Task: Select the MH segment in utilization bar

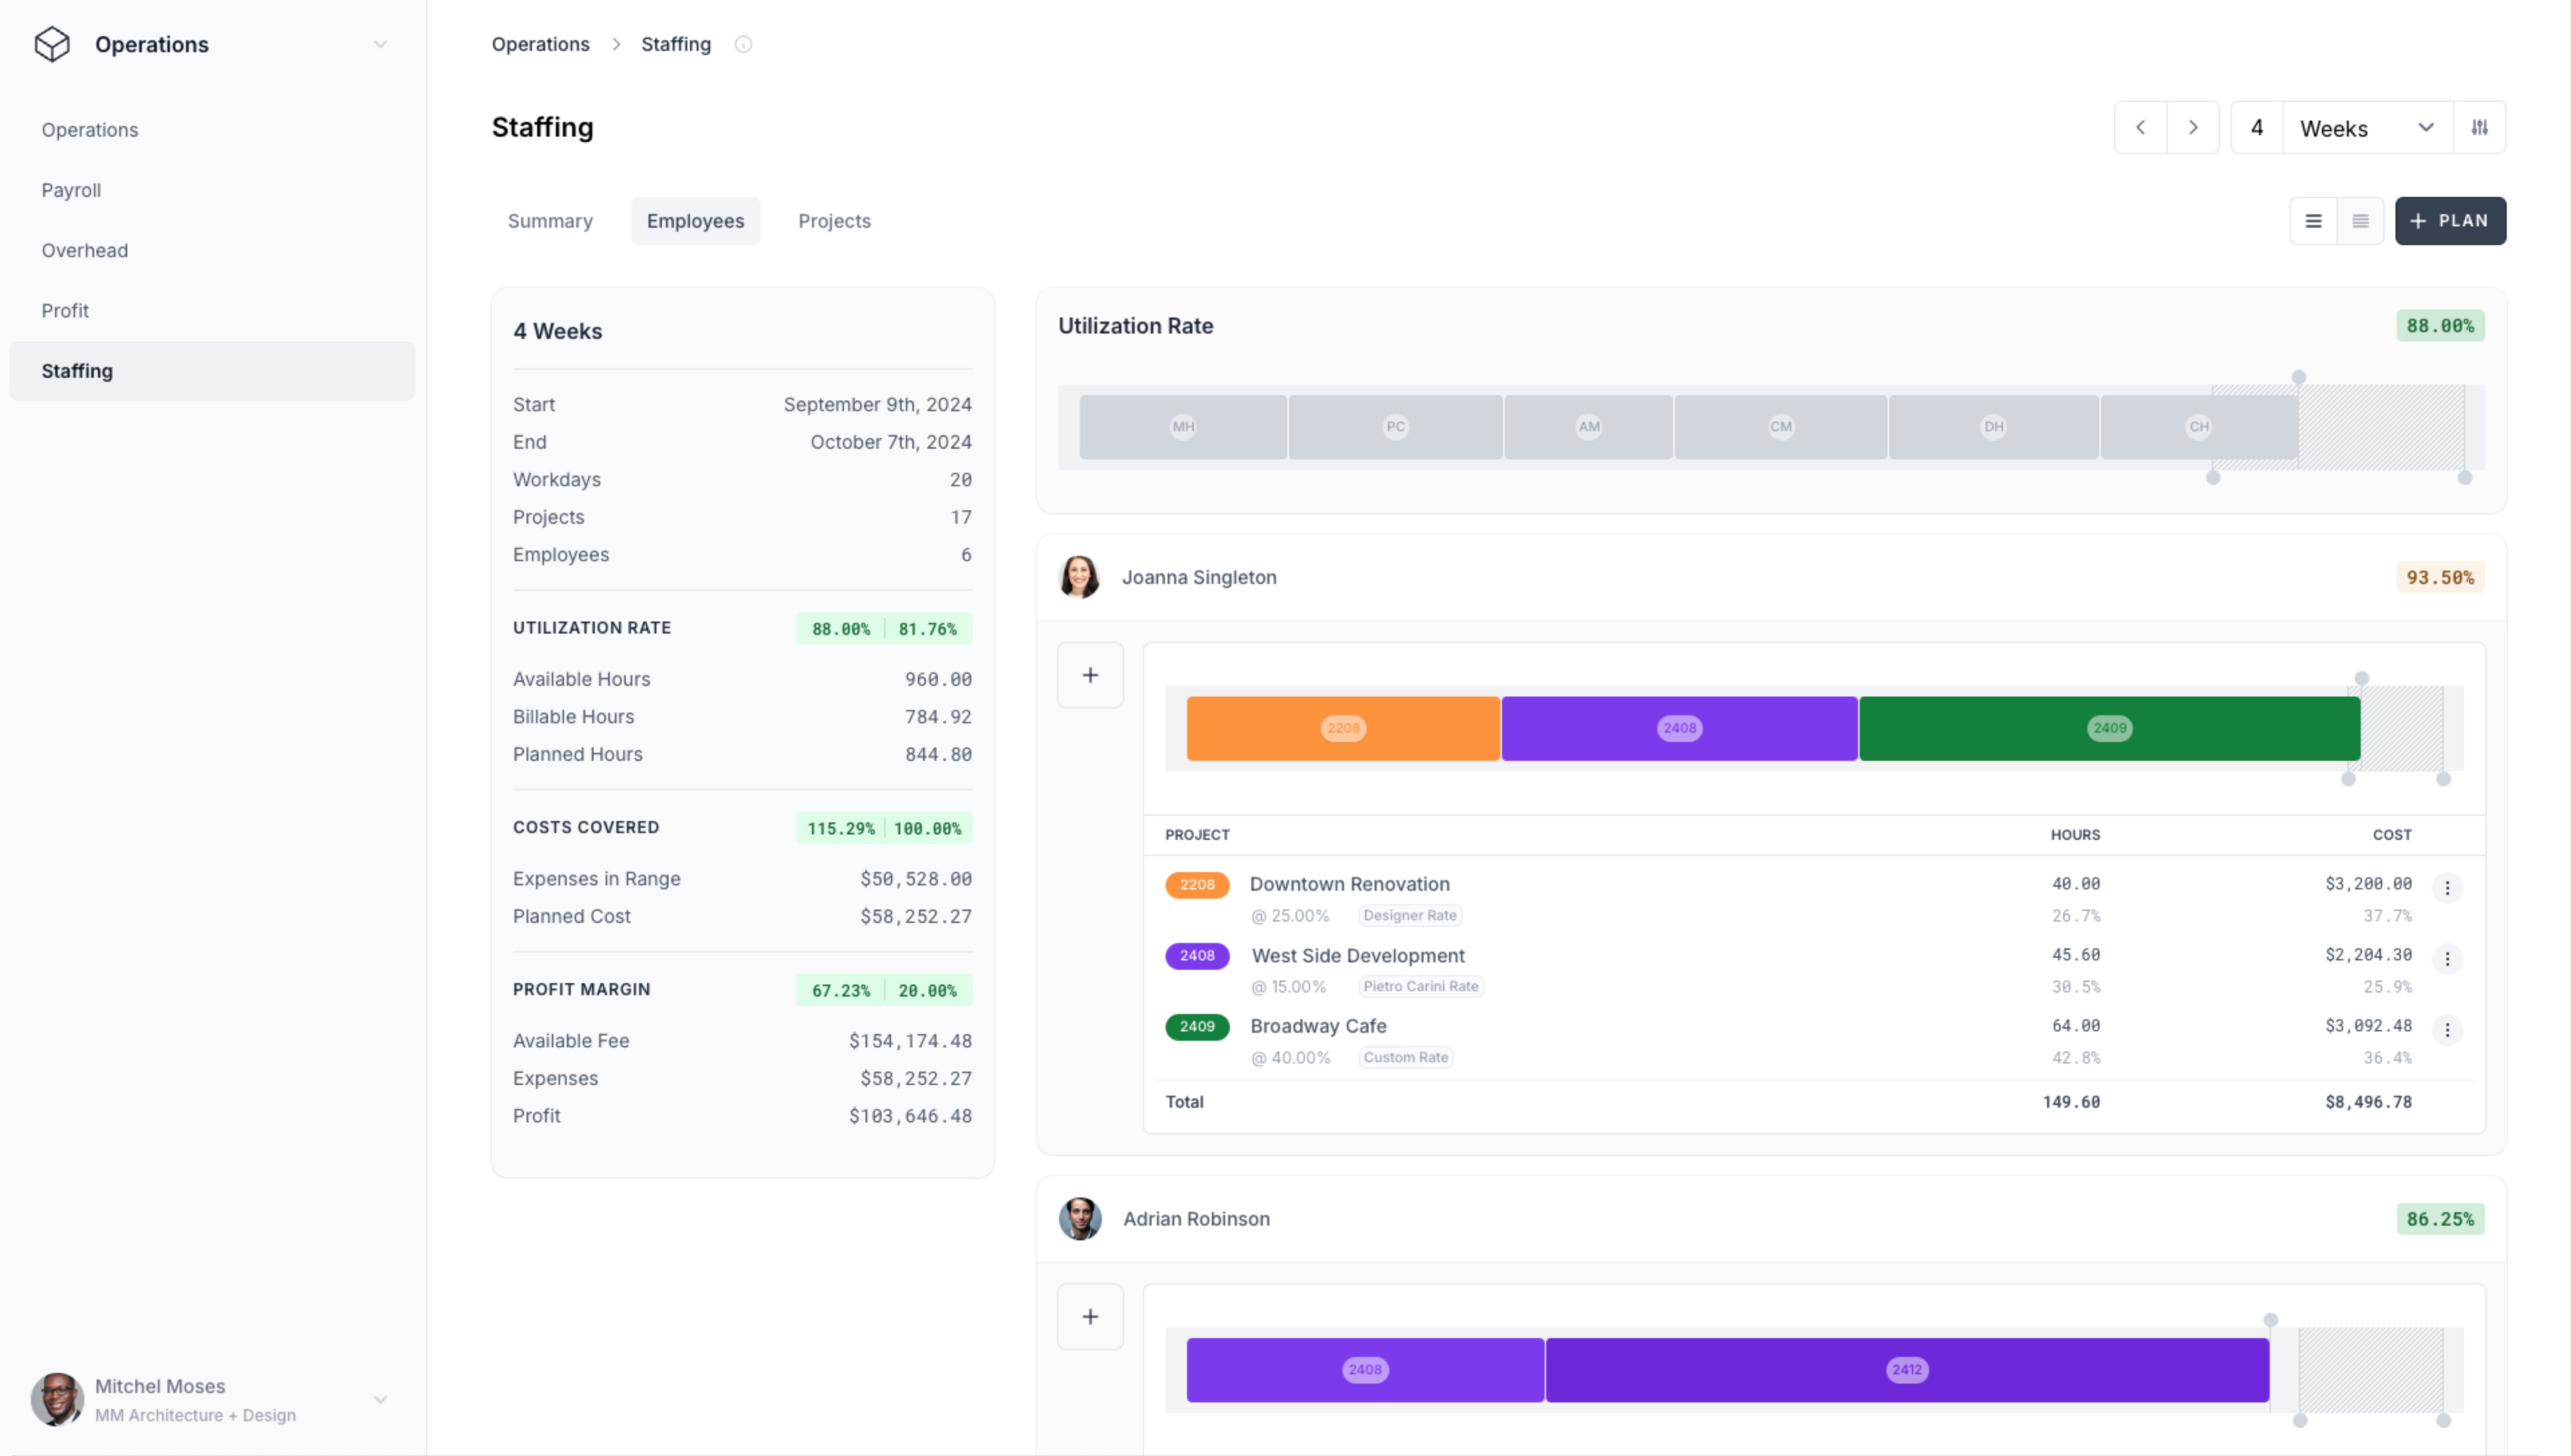Action: click(x=1183, y=427)
